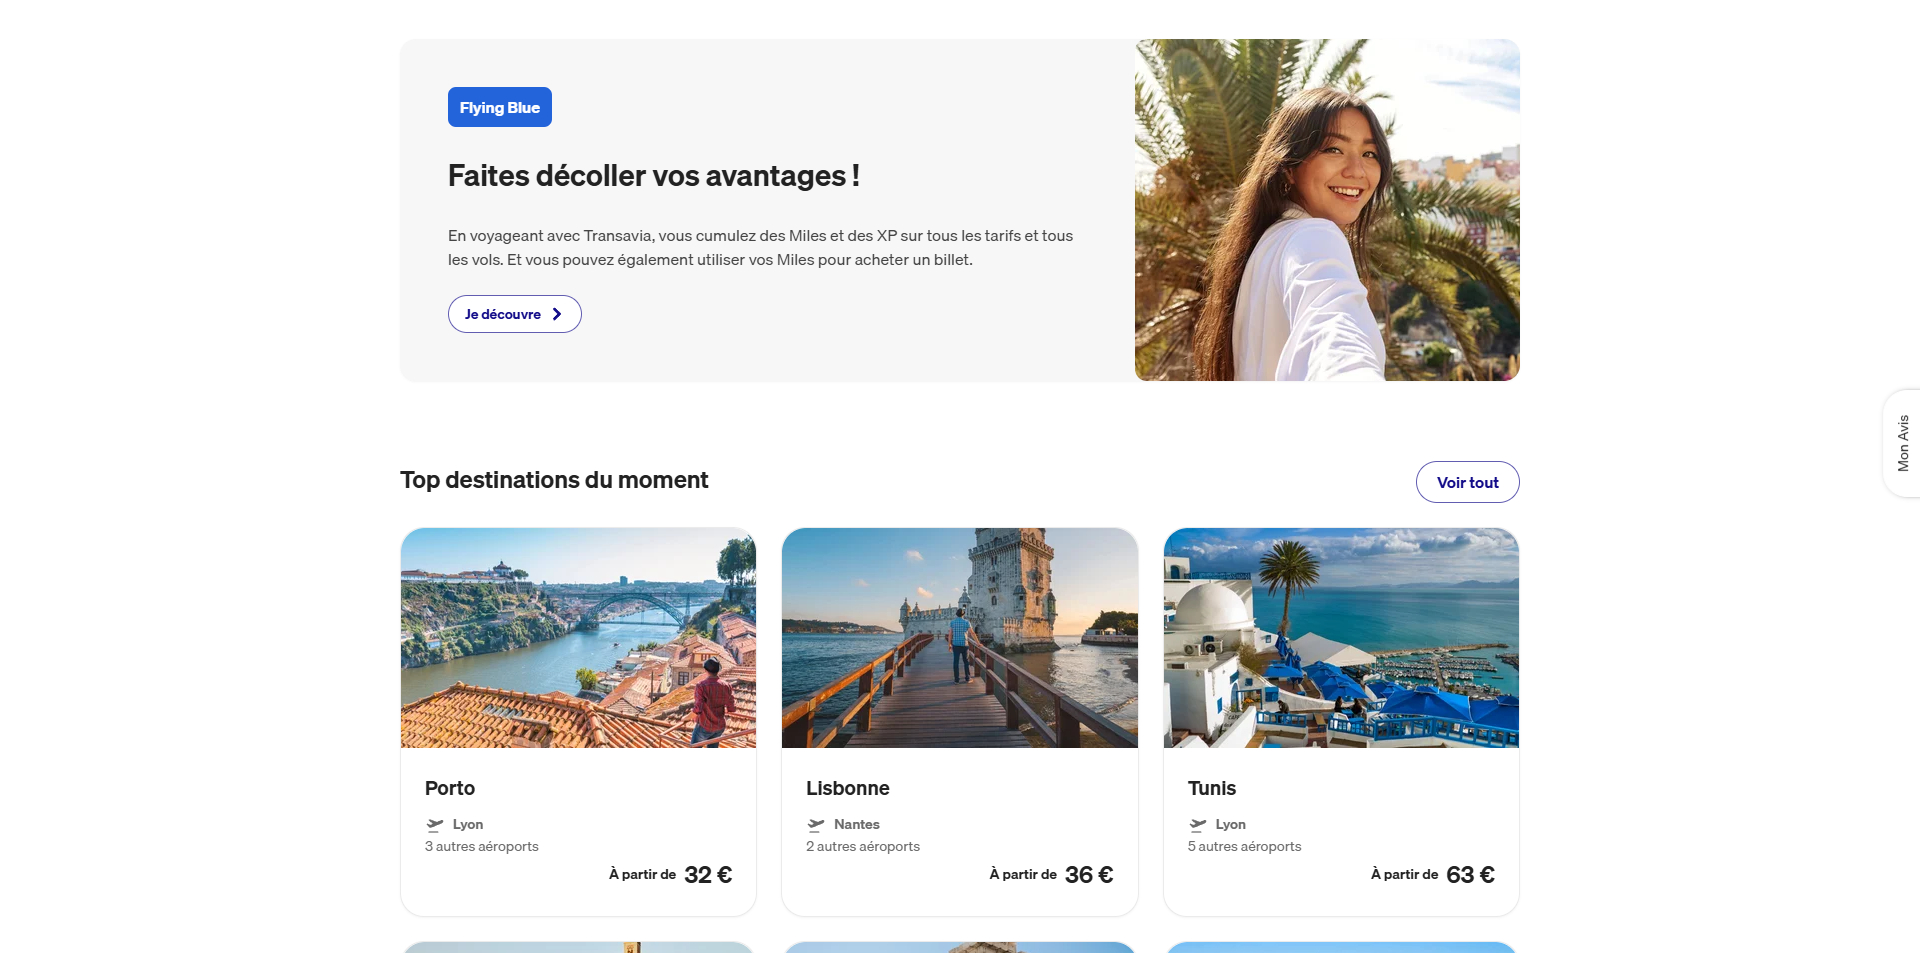
Task: Click the Lyon airport label in Tunis card
Action: (1231, 824)
